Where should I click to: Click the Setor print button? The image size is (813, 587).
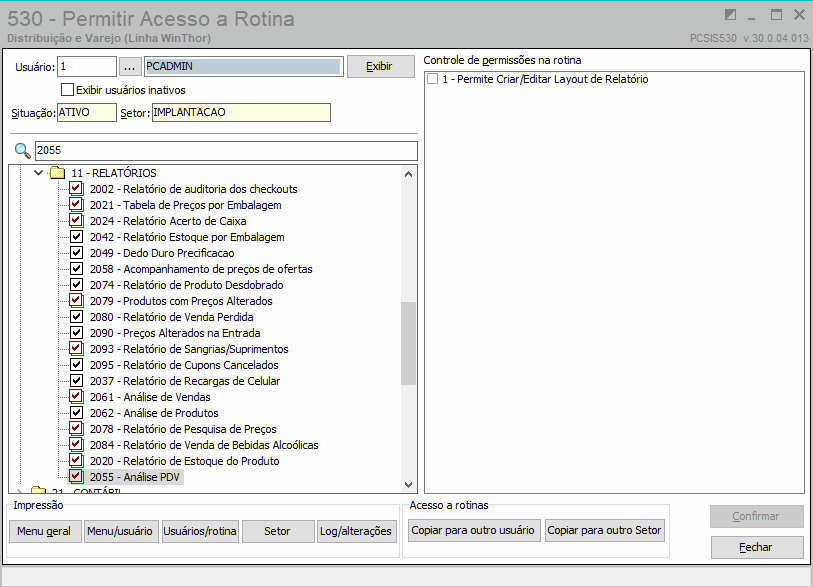(x=278, y=531)
